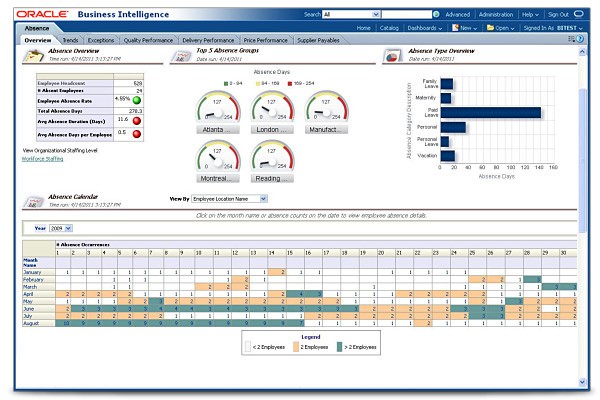Click the April month name
This screenshot has width=600, height=400.
click(x=28, y=294)
